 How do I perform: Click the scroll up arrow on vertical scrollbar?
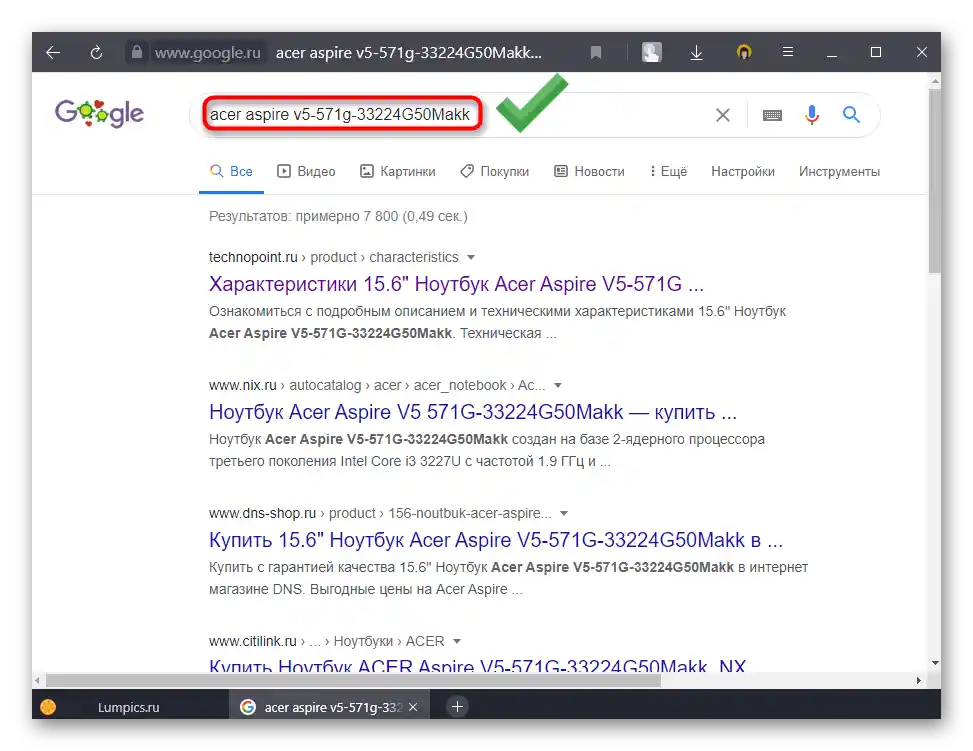935,81
